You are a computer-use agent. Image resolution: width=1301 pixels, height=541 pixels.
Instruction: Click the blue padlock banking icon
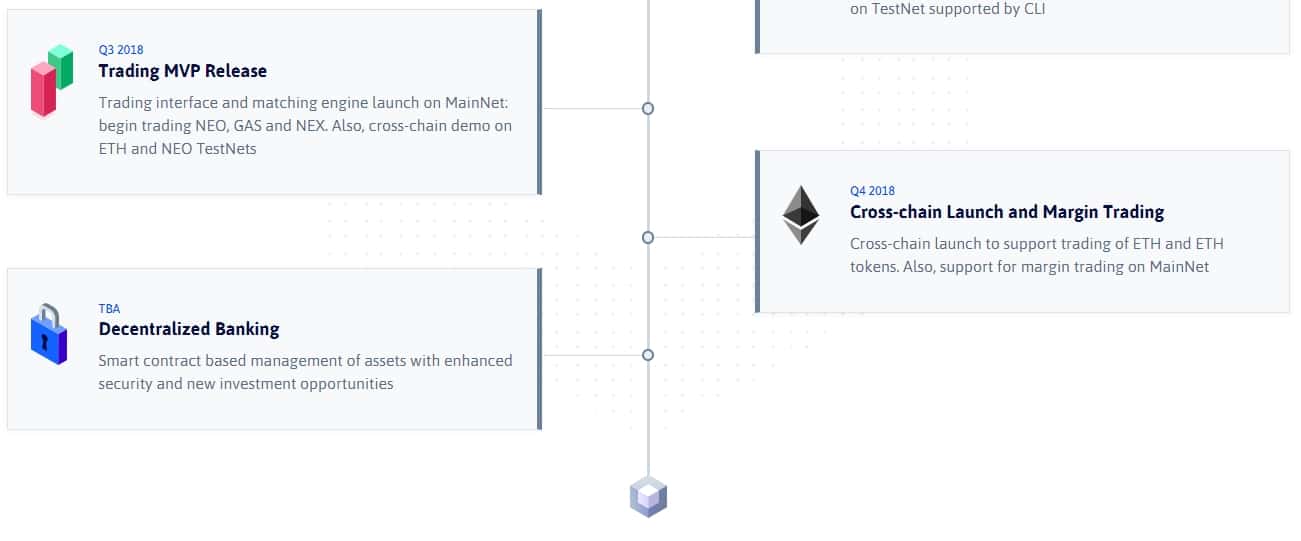coord(48,335)
